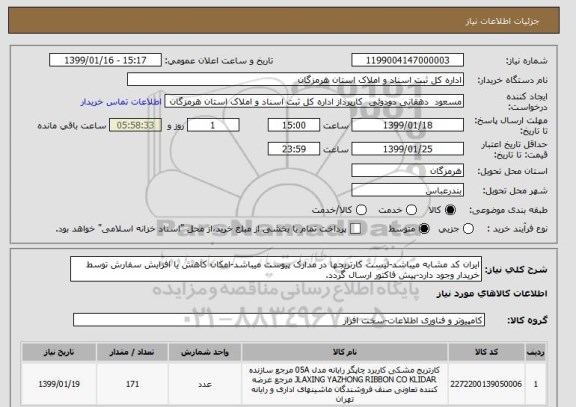Click the شماره نیاز number field
The width and height of the screenshot is (576, 407).
(407, 60)
